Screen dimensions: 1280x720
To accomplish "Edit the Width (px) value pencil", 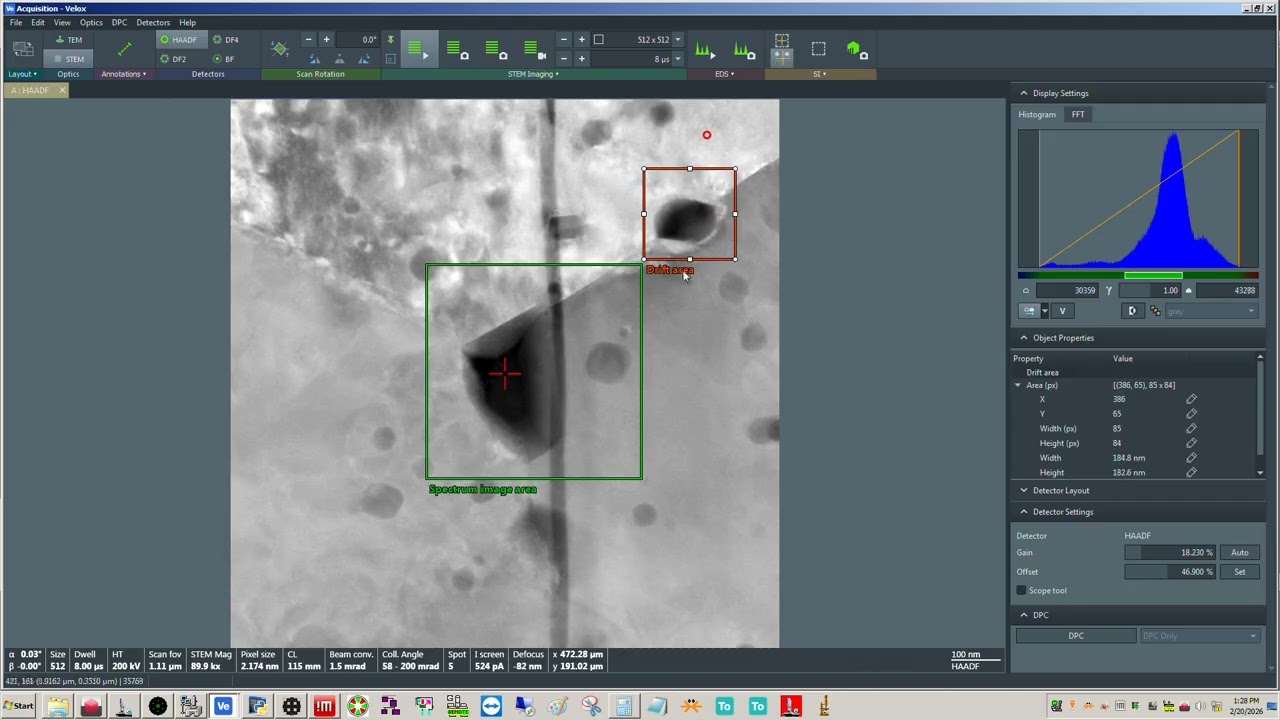I will [x=1191, y=429].
